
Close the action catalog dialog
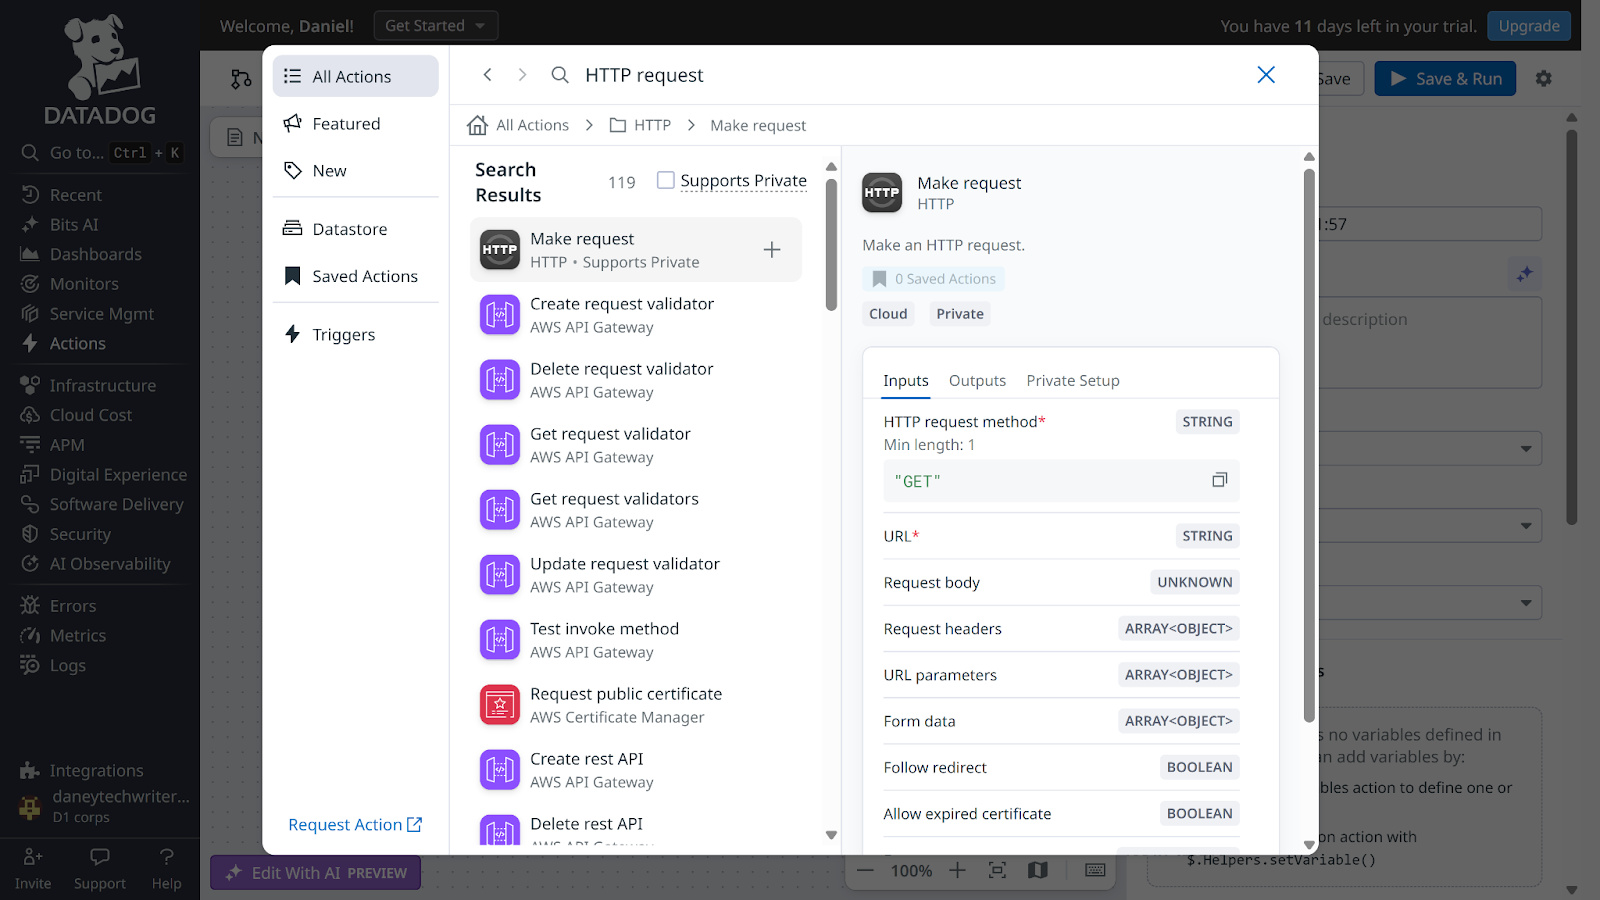tap(1266, 75)
